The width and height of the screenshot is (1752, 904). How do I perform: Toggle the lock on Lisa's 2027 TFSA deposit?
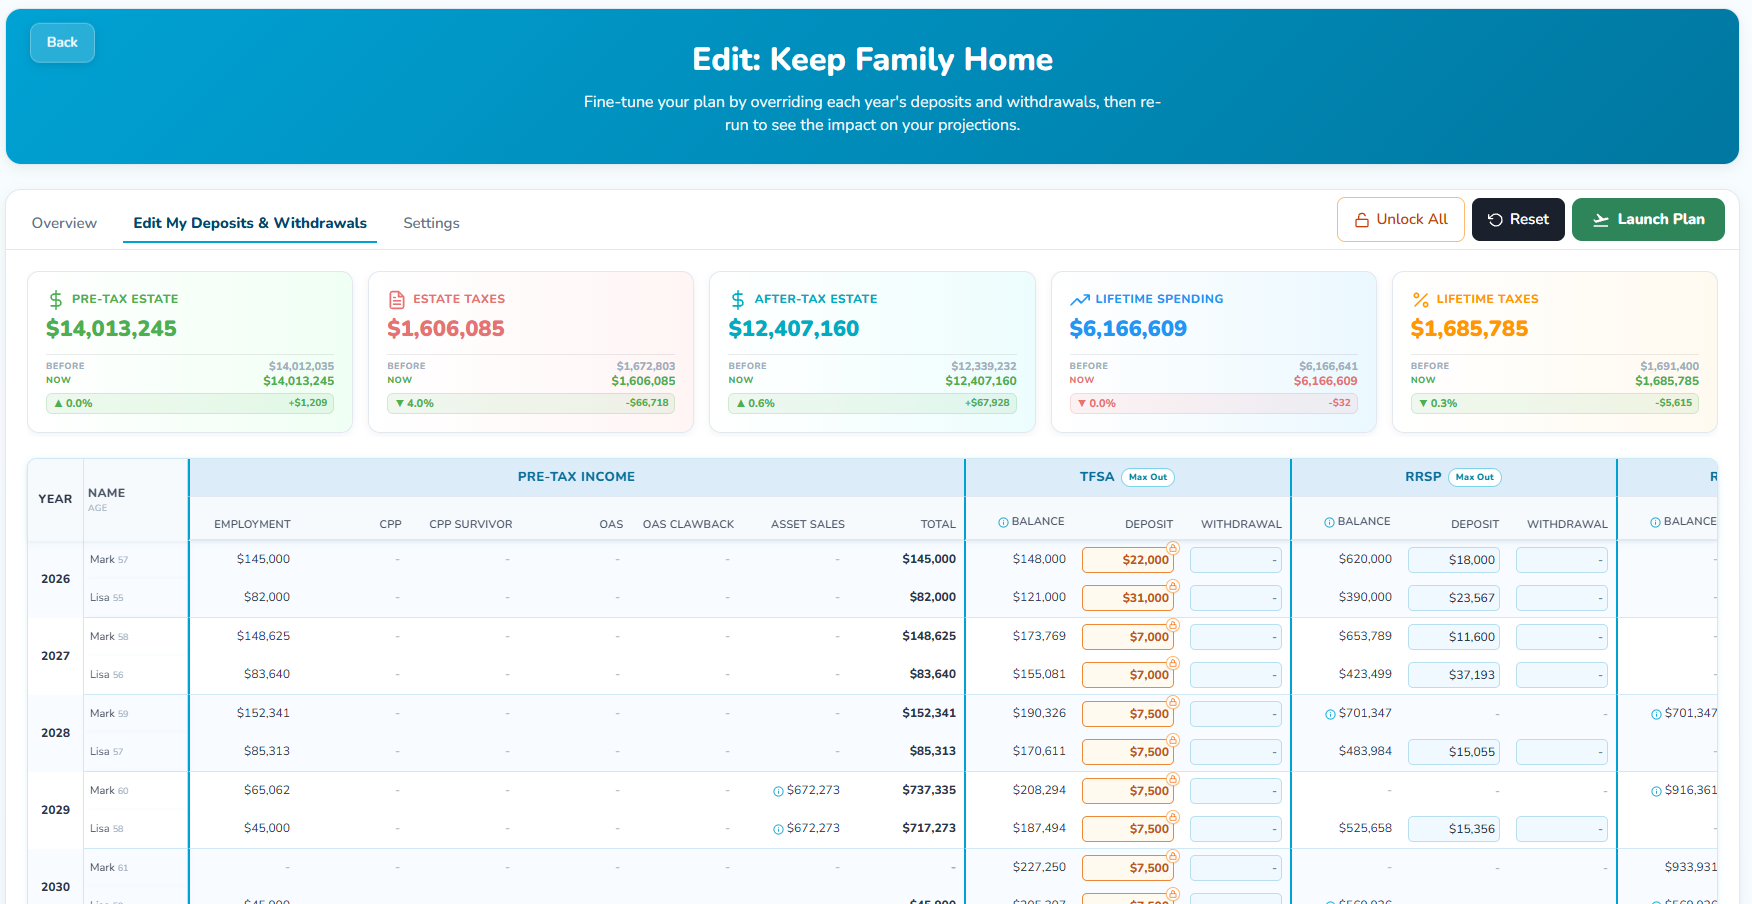tap(1173, 663)
